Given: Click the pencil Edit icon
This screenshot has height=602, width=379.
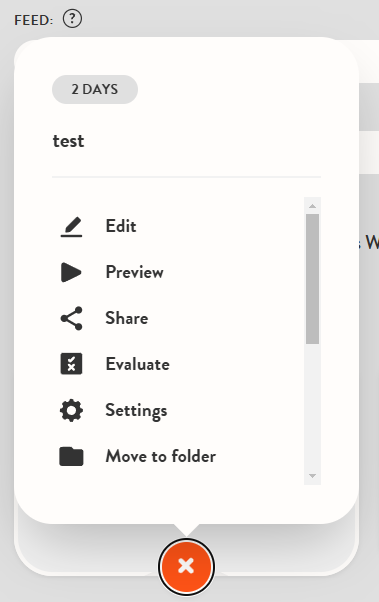Looking at the screenshot, I should 71,227.
